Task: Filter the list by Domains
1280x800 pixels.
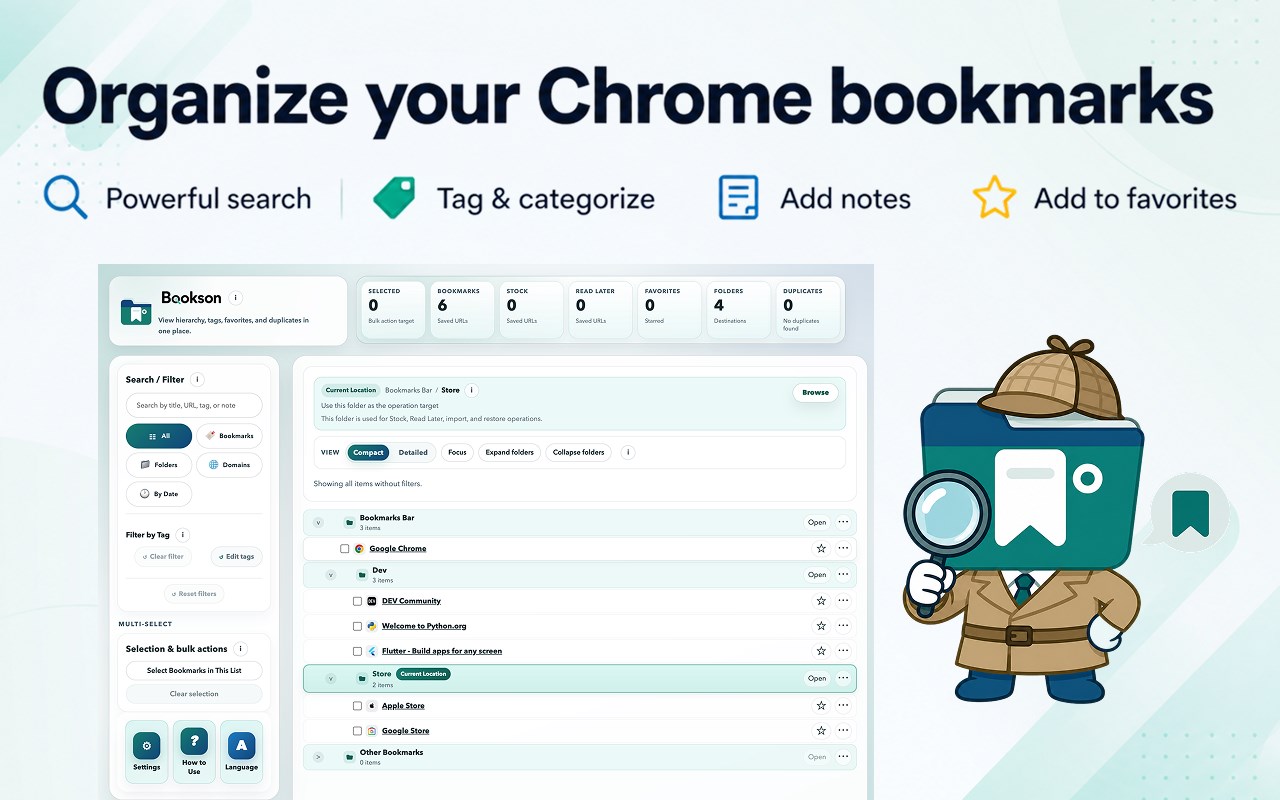Action: pos(230,465)
